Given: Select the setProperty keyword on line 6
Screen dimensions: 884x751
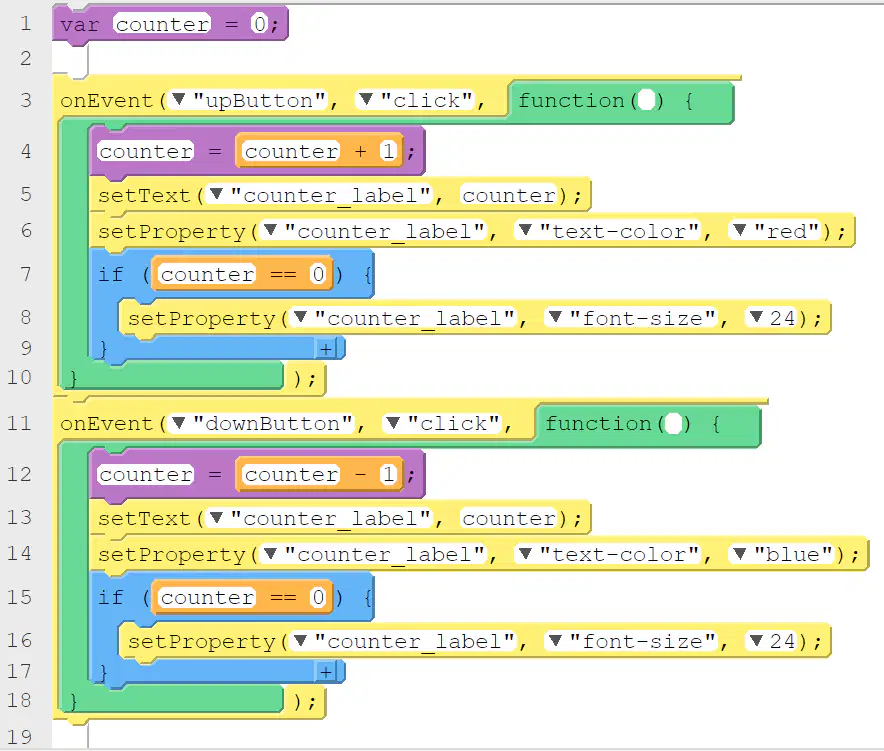Looking at the screenshot, I should pos(172,231).
